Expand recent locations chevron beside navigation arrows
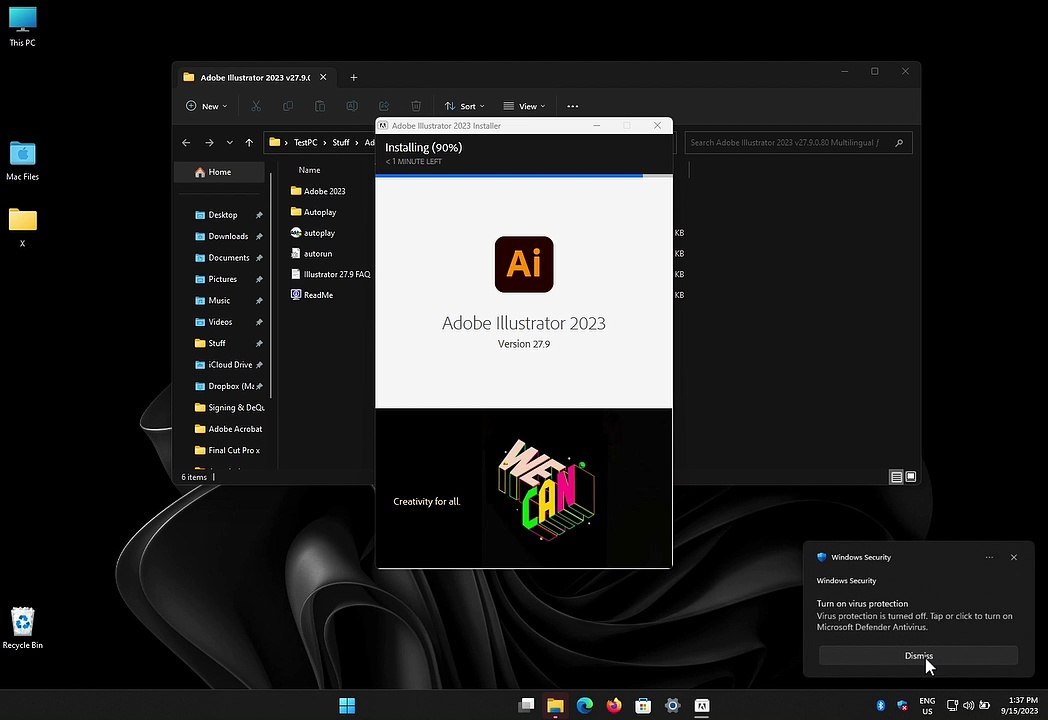Viewport: 1048px width, 720px height. click(x=229, y=142)
